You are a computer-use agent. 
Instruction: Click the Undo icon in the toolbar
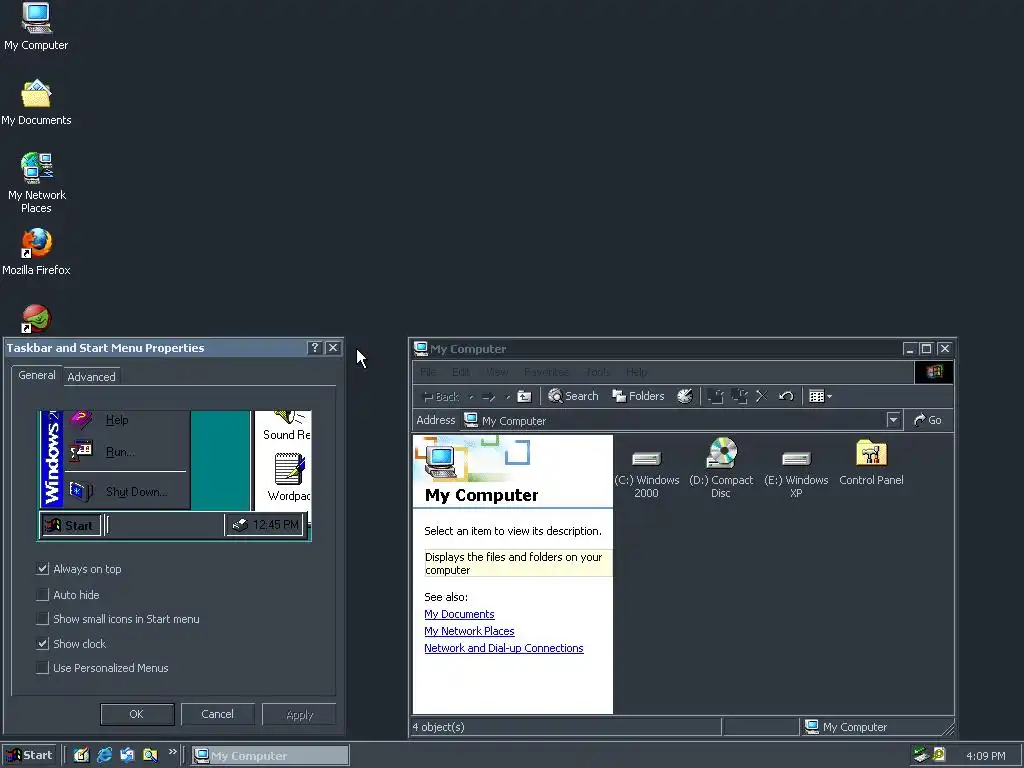tap(786, 396)
